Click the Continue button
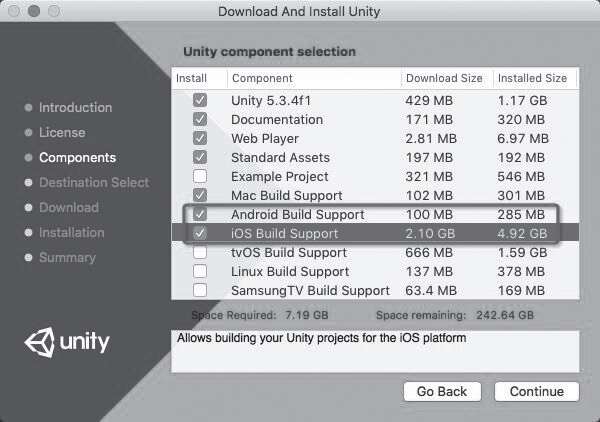The image size is (600, 422). point(536,391)
